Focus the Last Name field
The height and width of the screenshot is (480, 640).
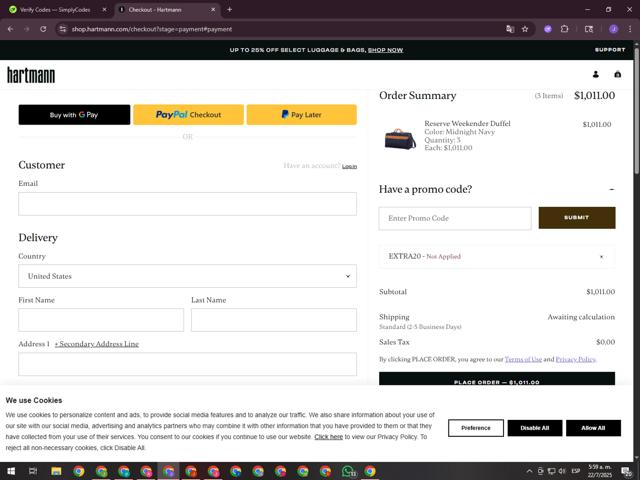(274, 320)
